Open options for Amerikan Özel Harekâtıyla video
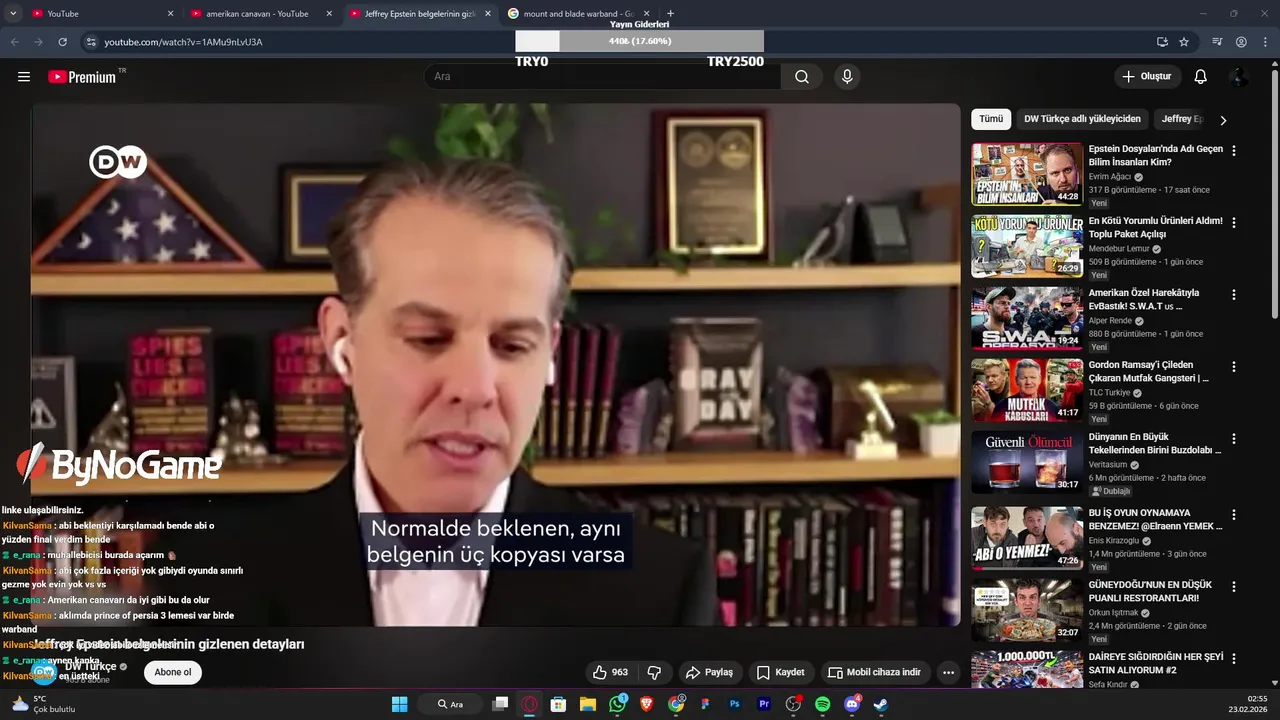The width and height of the screenshot is (1280, 720). [x=1233, y=295]
